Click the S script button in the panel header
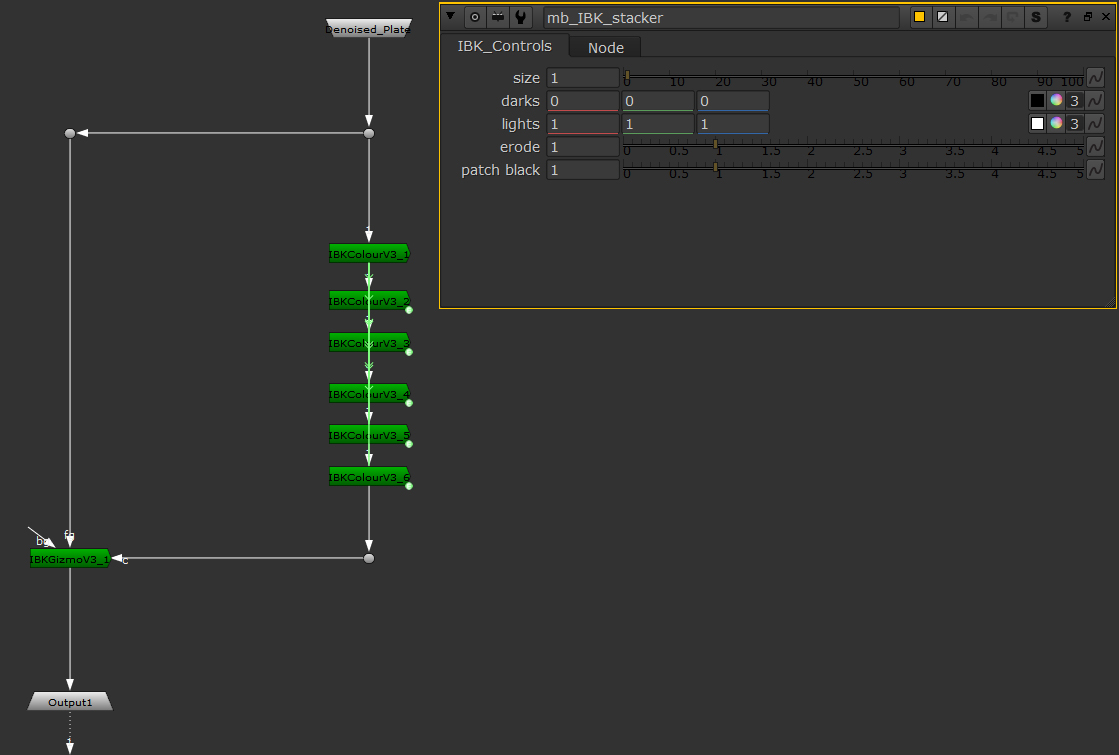This screenshot has height=755, width=1119. click(1036, 17)
